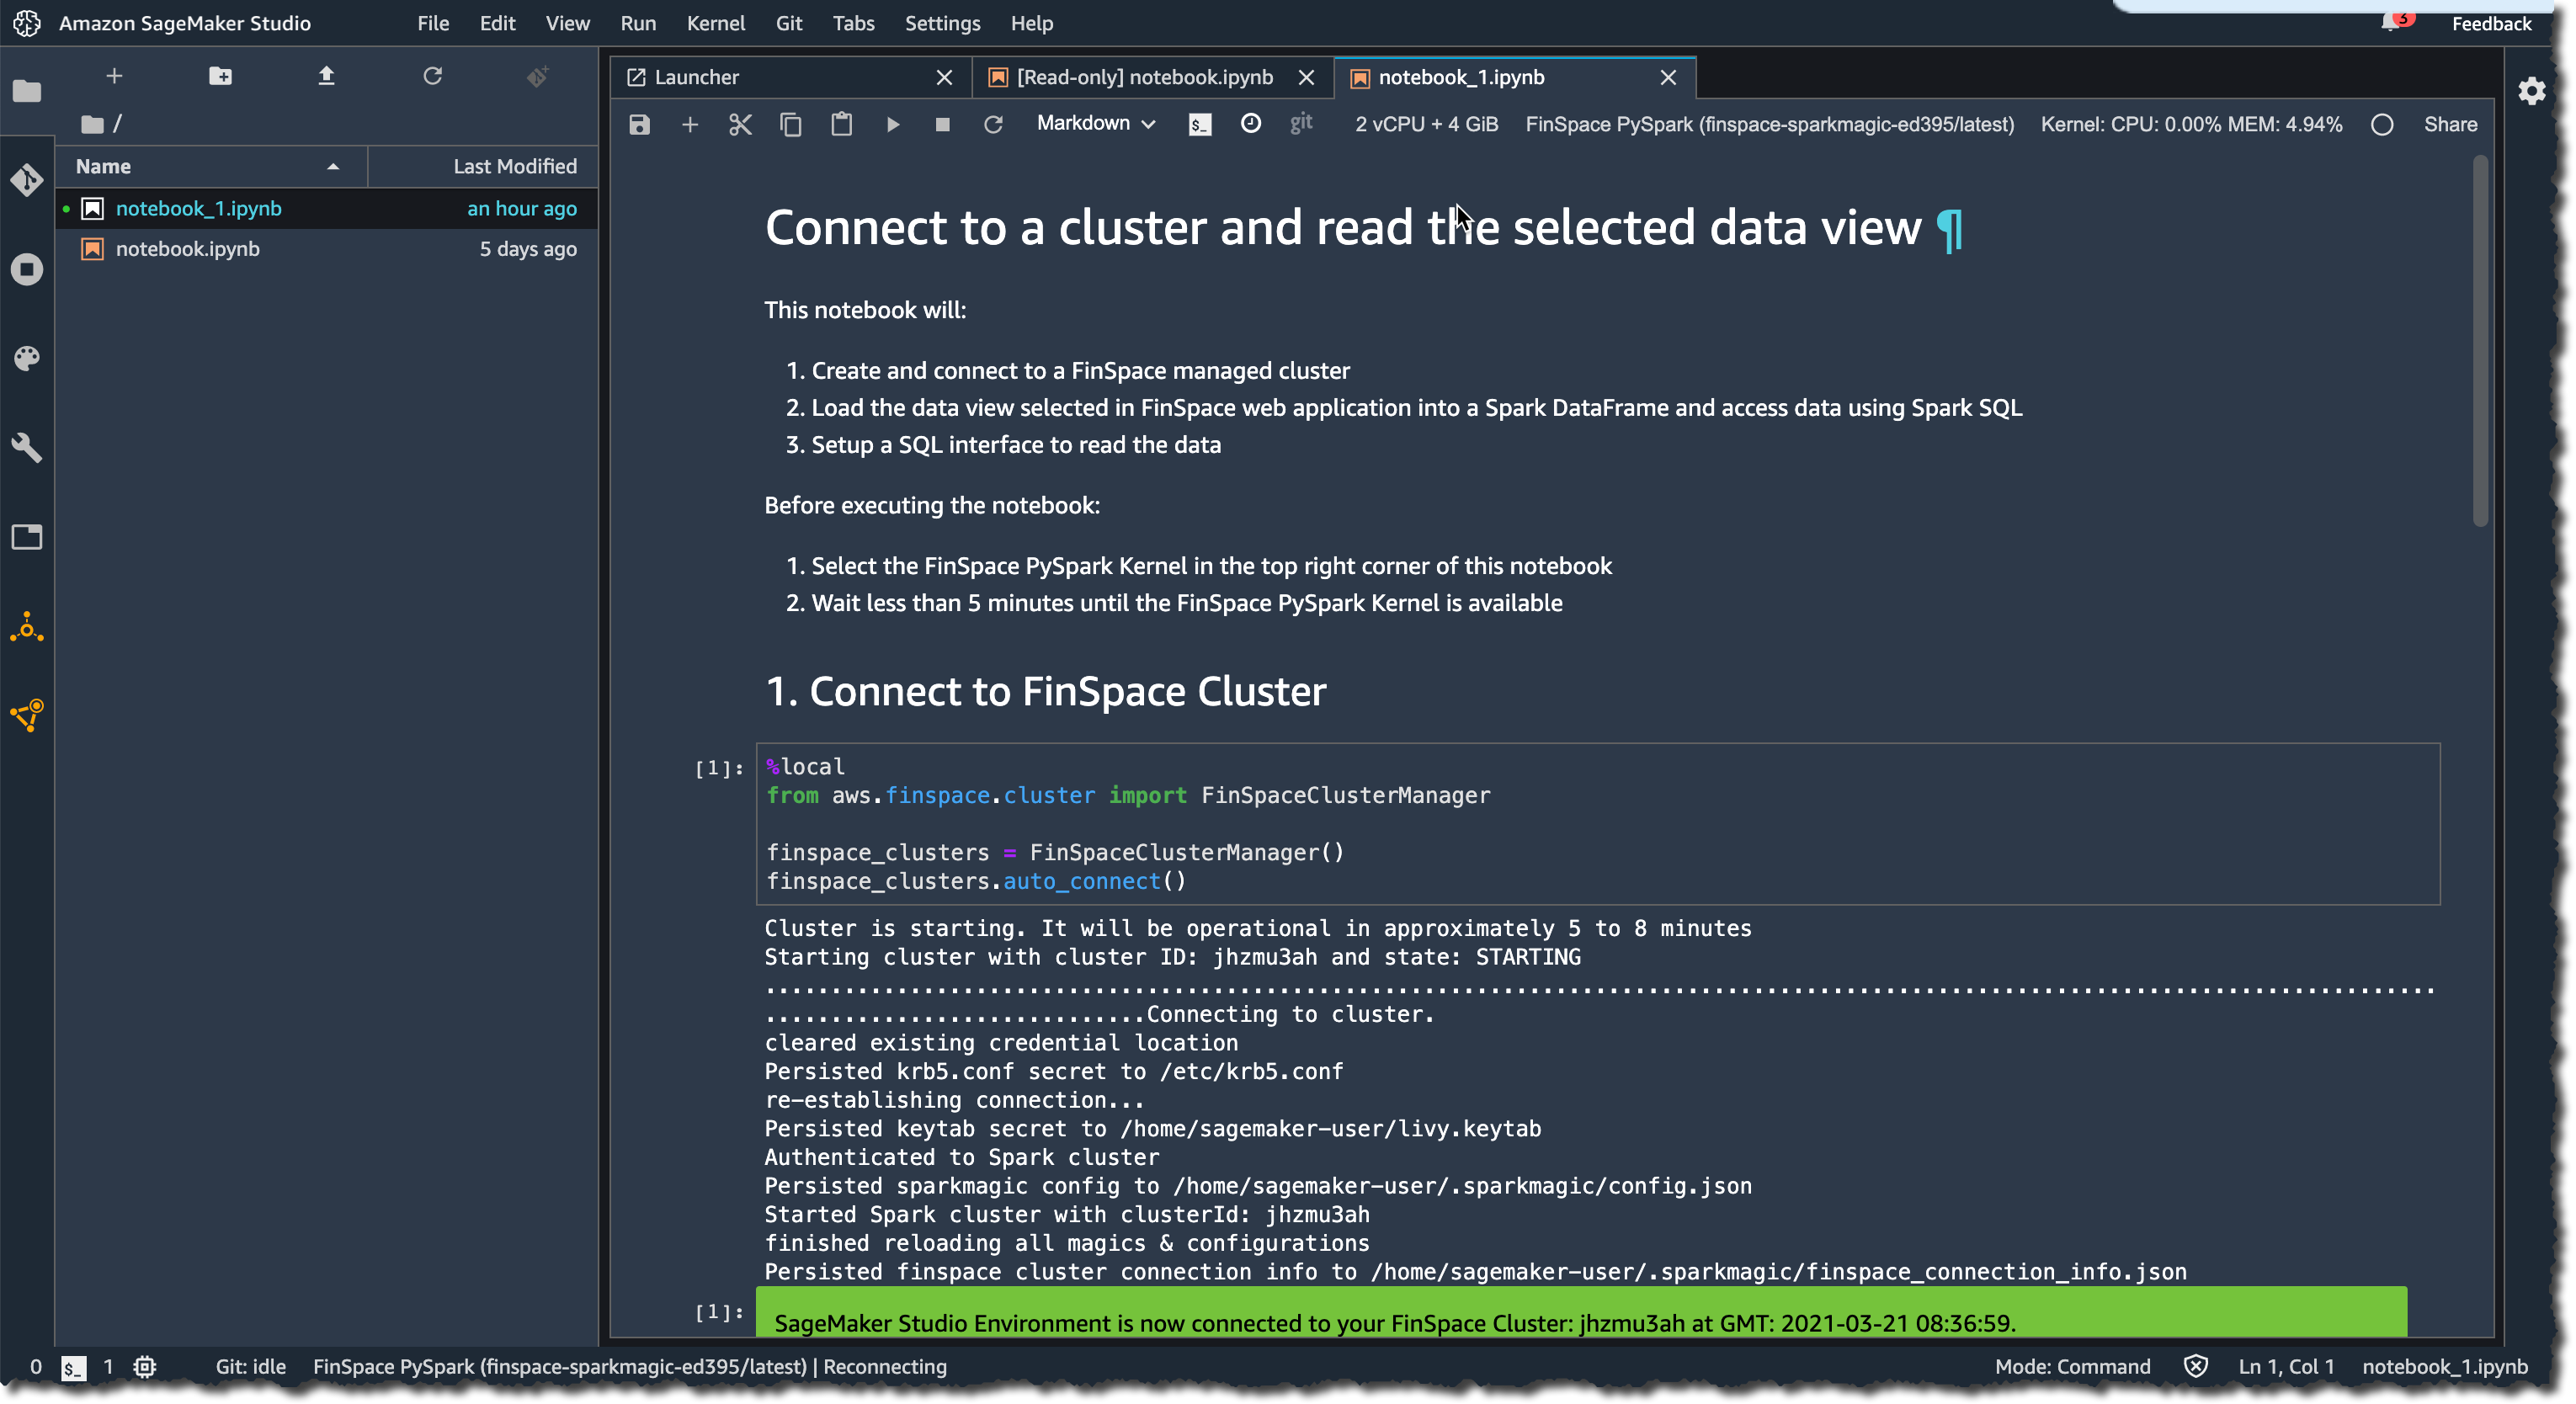This screenshot has width=2576, height=1404.
Task: Open notebook.ipynb in the file browser
Action: click(x=187, y=249)
